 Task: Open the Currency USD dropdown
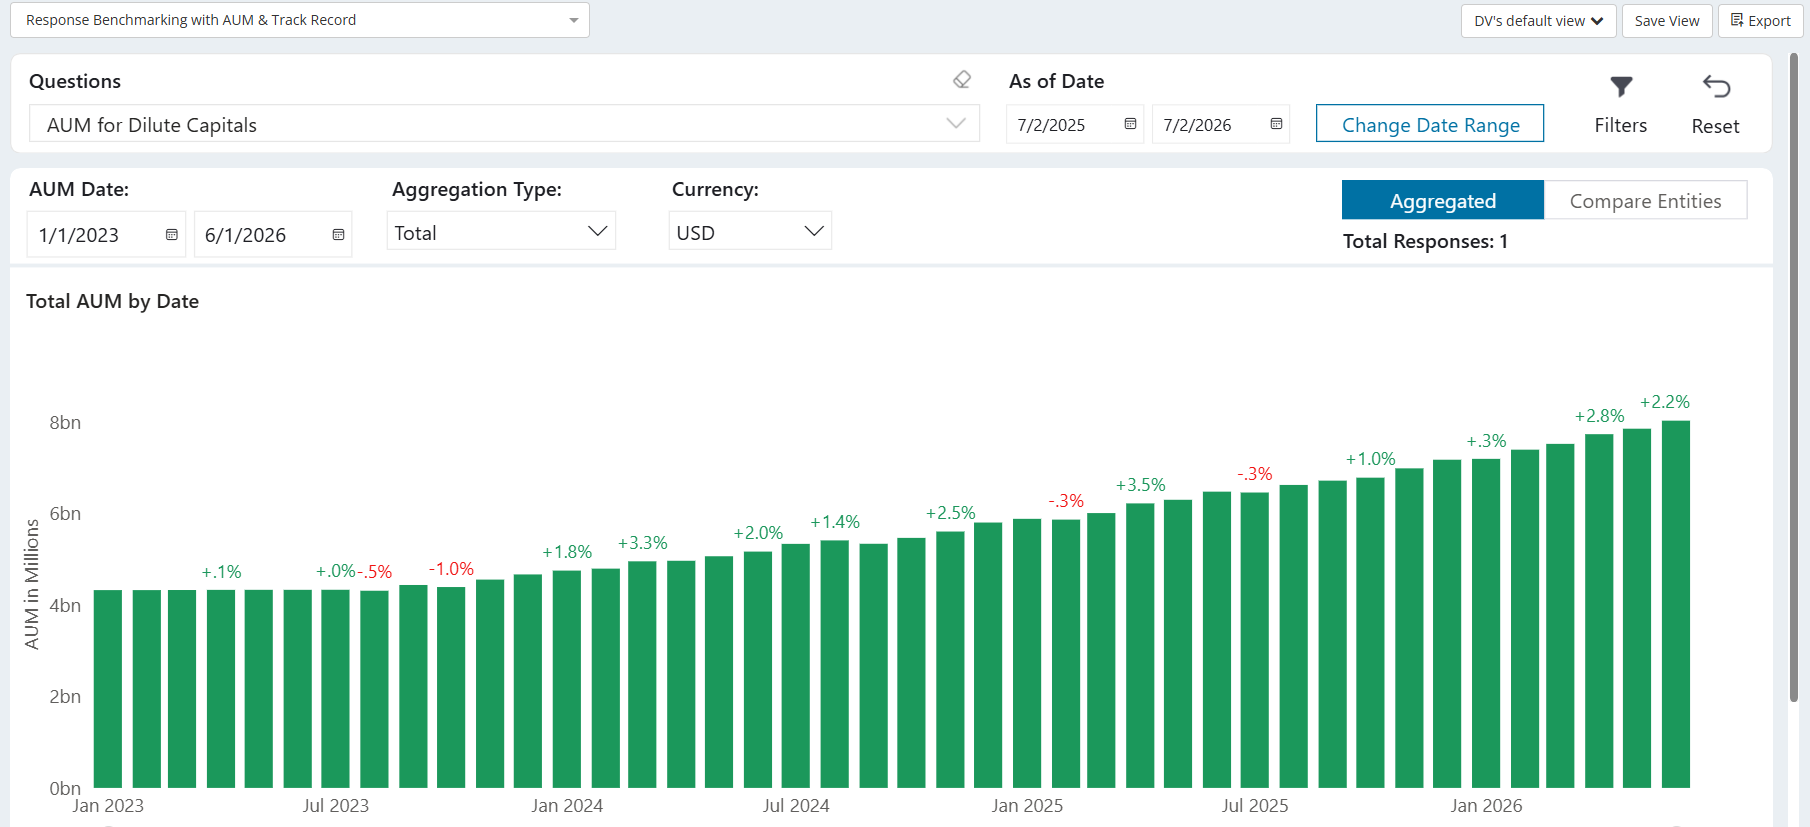pos(750,232)
